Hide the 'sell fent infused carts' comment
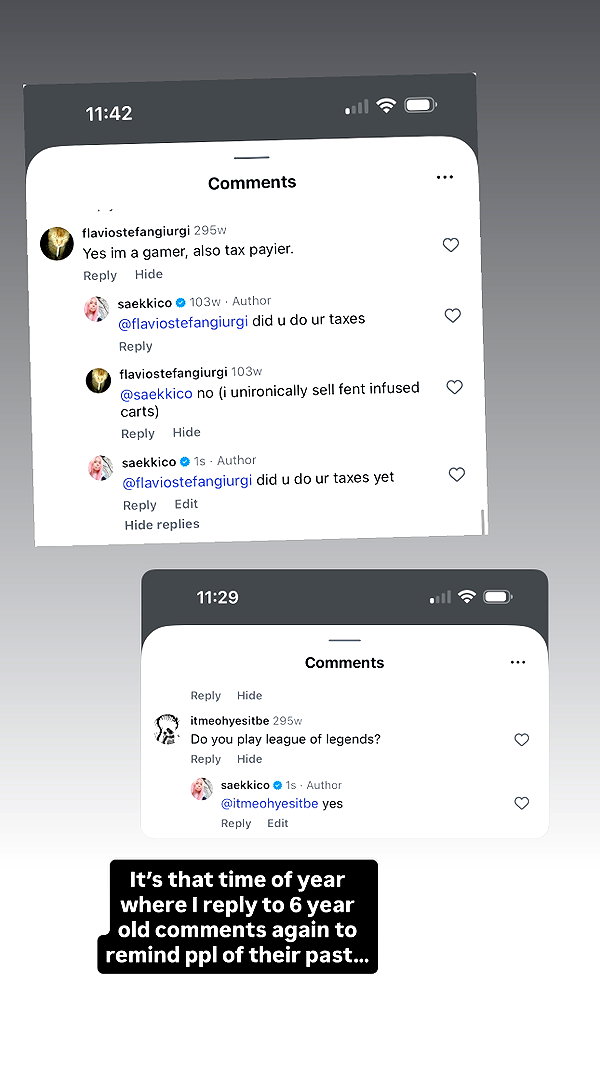The height and width of the screenshot is (1067, 600). pyautogui.click(x=186, y=432)
